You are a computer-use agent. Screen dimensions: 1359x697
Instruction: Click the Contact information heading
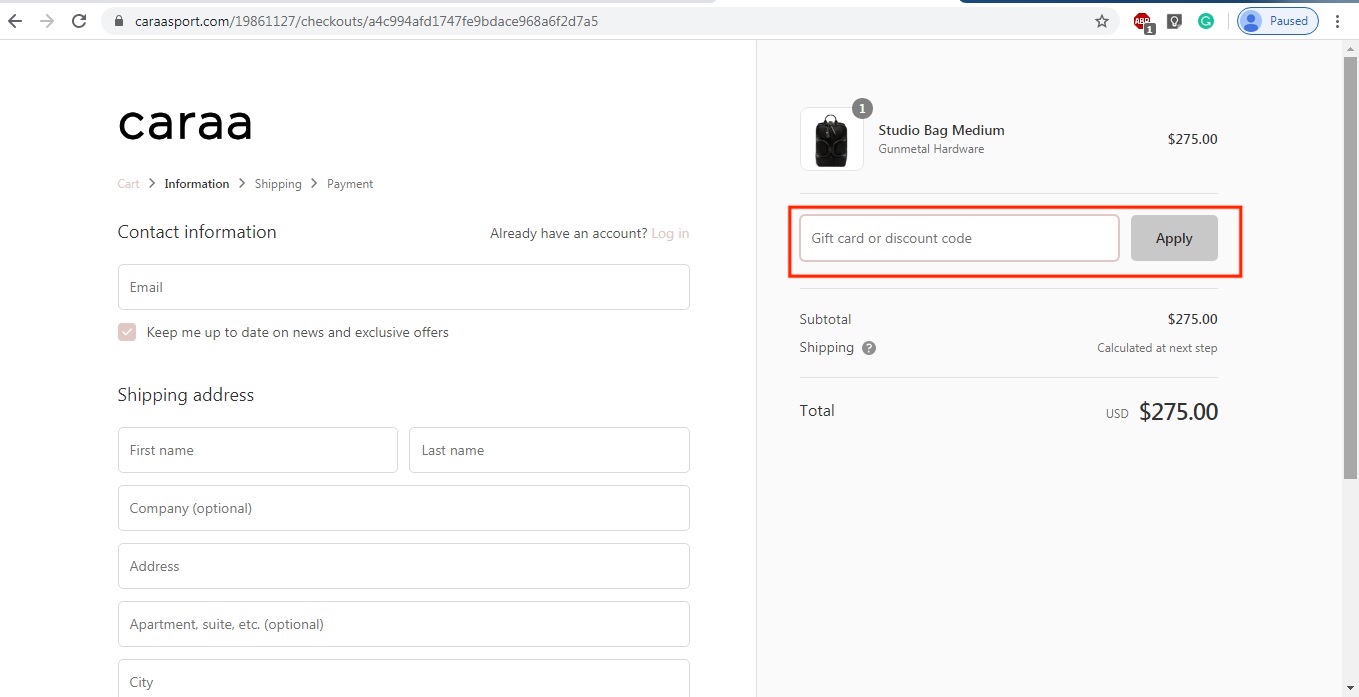197,232
